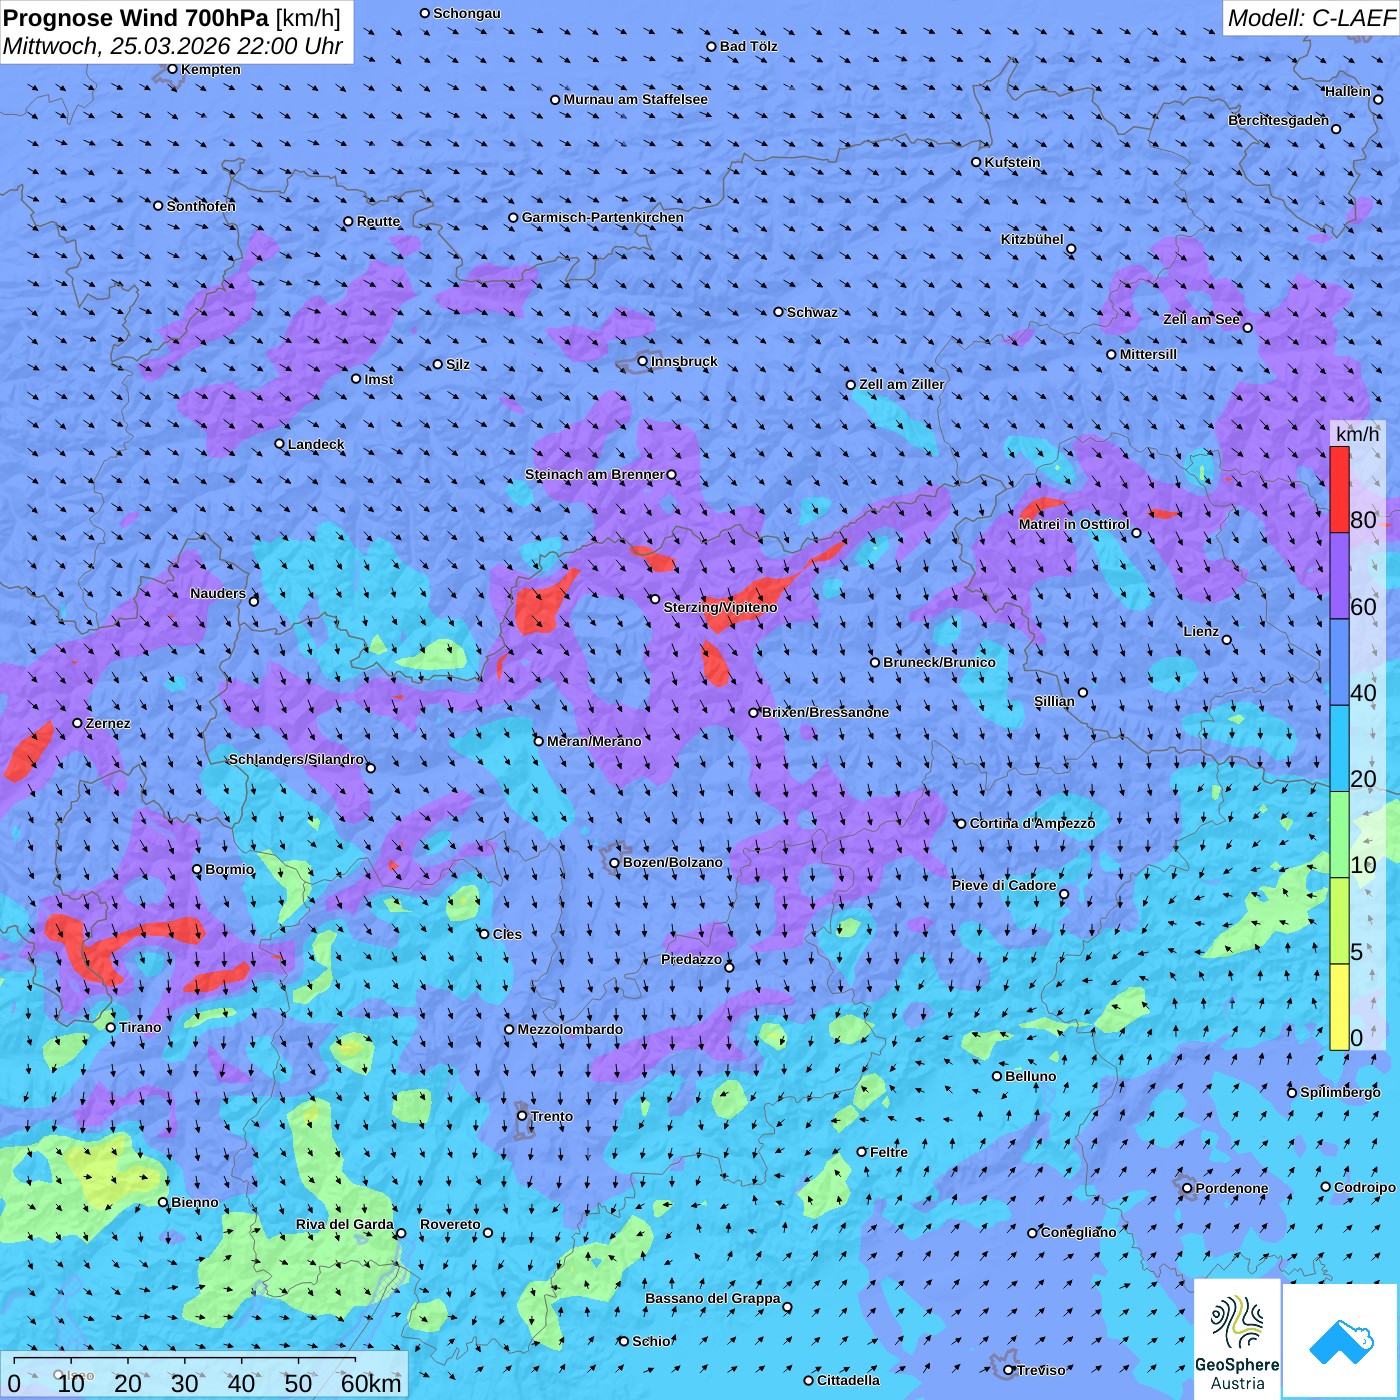
Task: Click the 'Sterzing/Vipiteno' label
Action: 720,607
